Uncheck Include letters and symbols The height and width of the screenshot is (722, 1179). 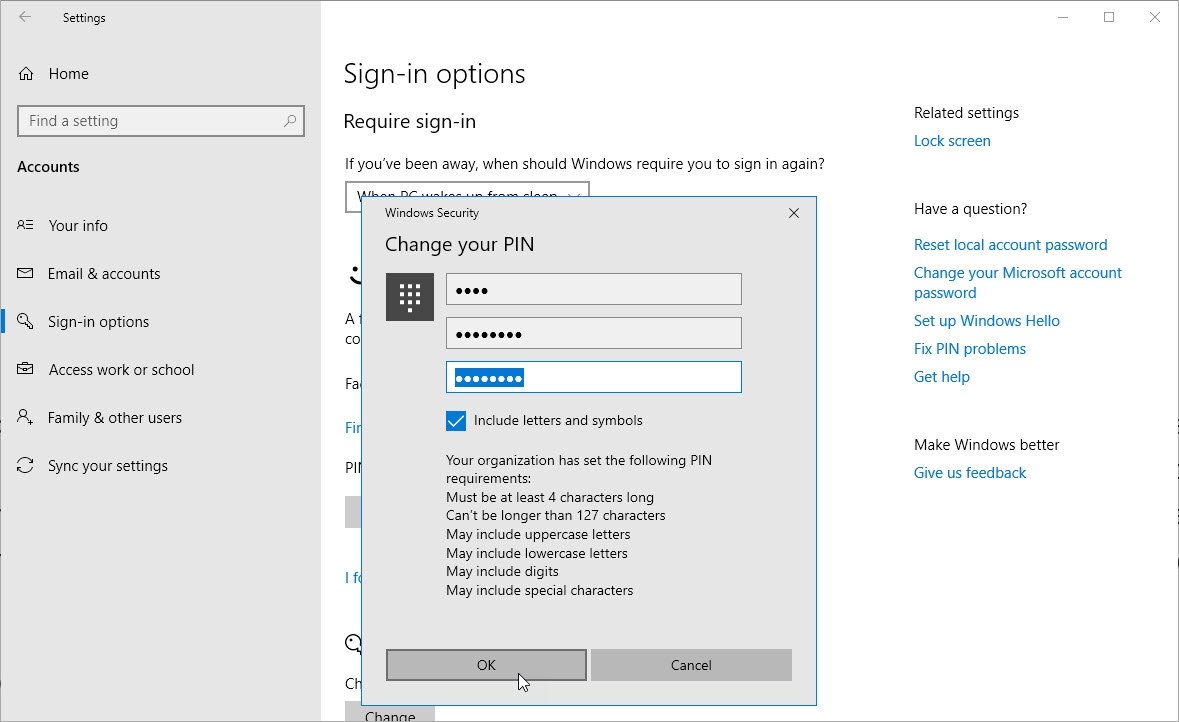pos(456,420)
